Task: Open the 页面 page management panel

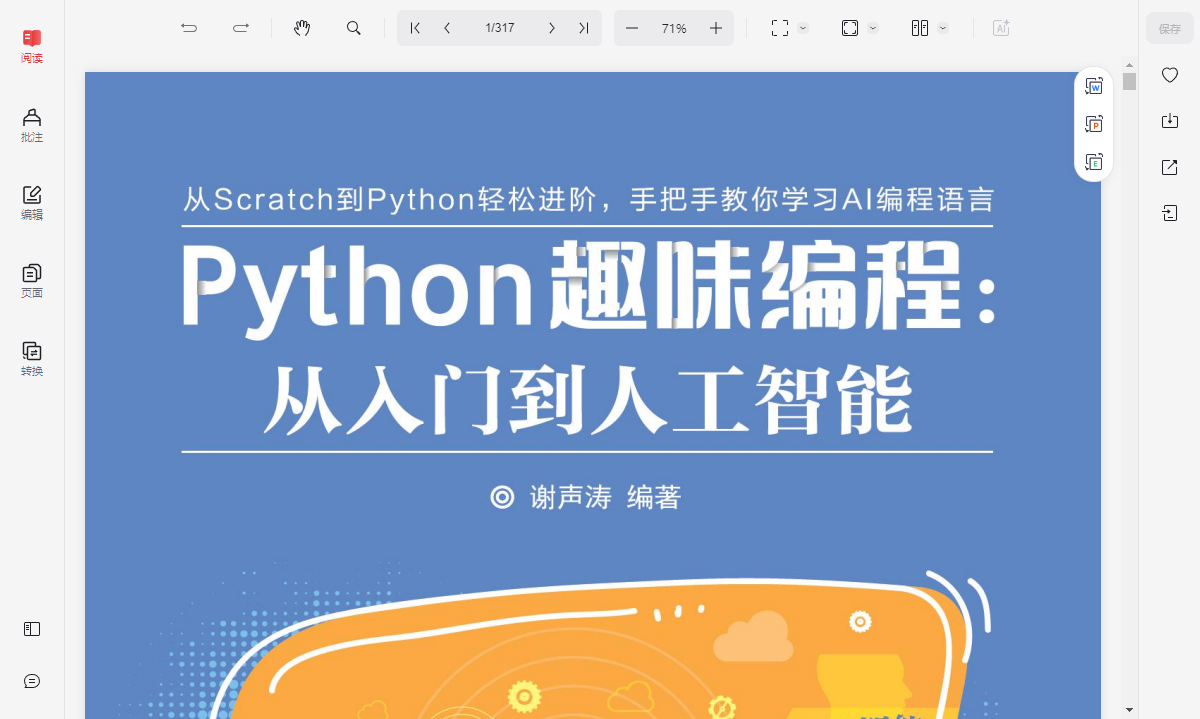Action: 32,281
